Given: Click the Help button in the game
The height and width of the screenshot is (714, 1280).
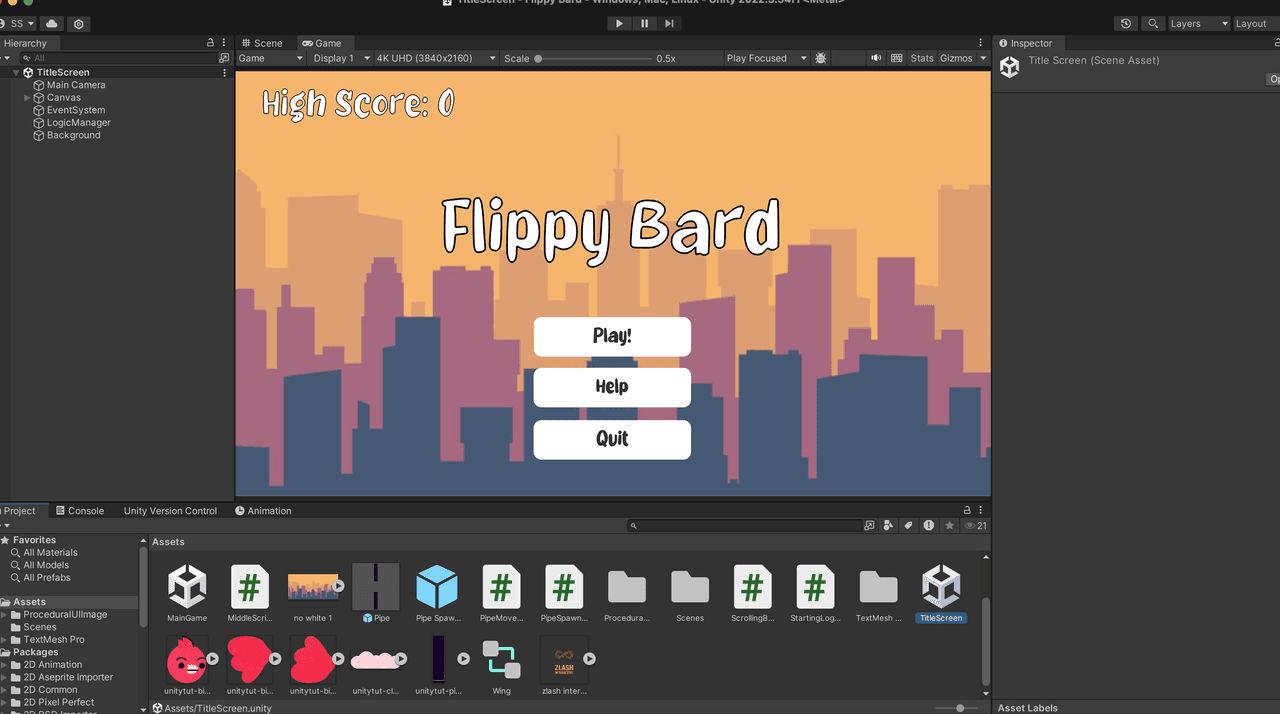Looking at the screenshot, I should (x=612, y=387).
